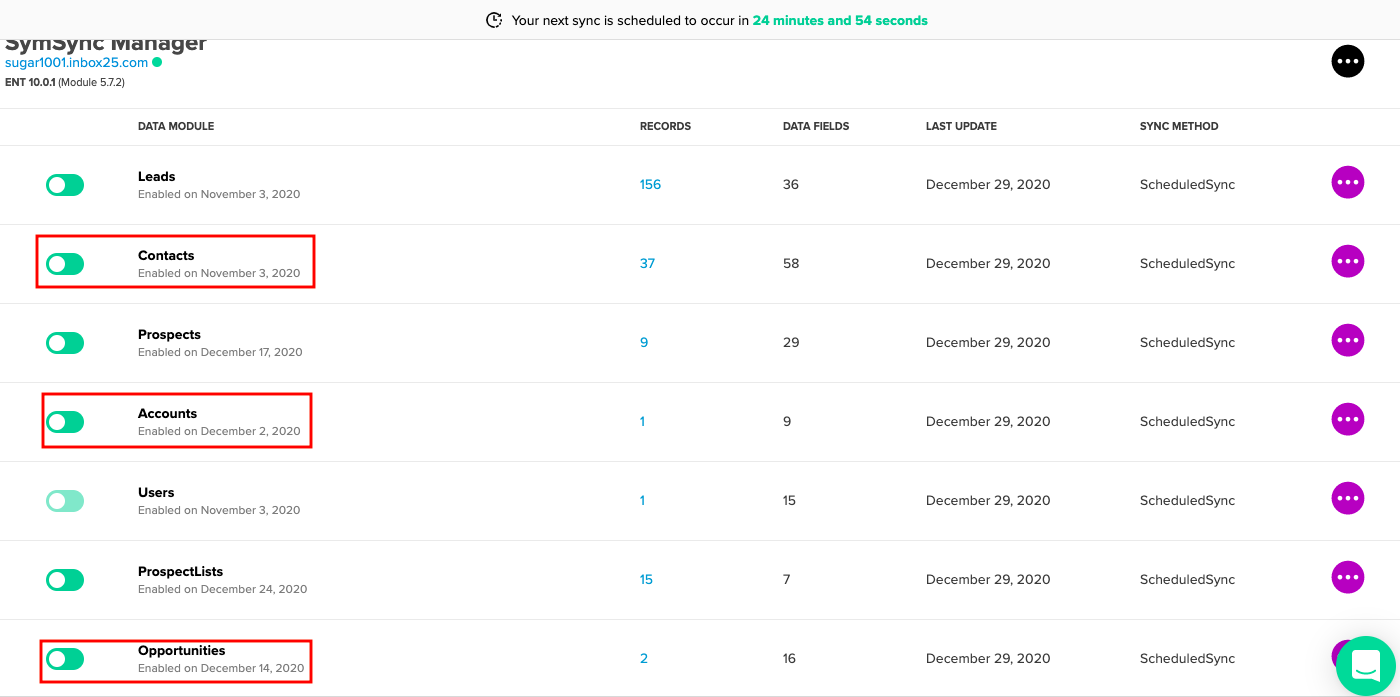Click the RECORDS column header
This screenshot has height=697, width=1400.
coord(665,127)
